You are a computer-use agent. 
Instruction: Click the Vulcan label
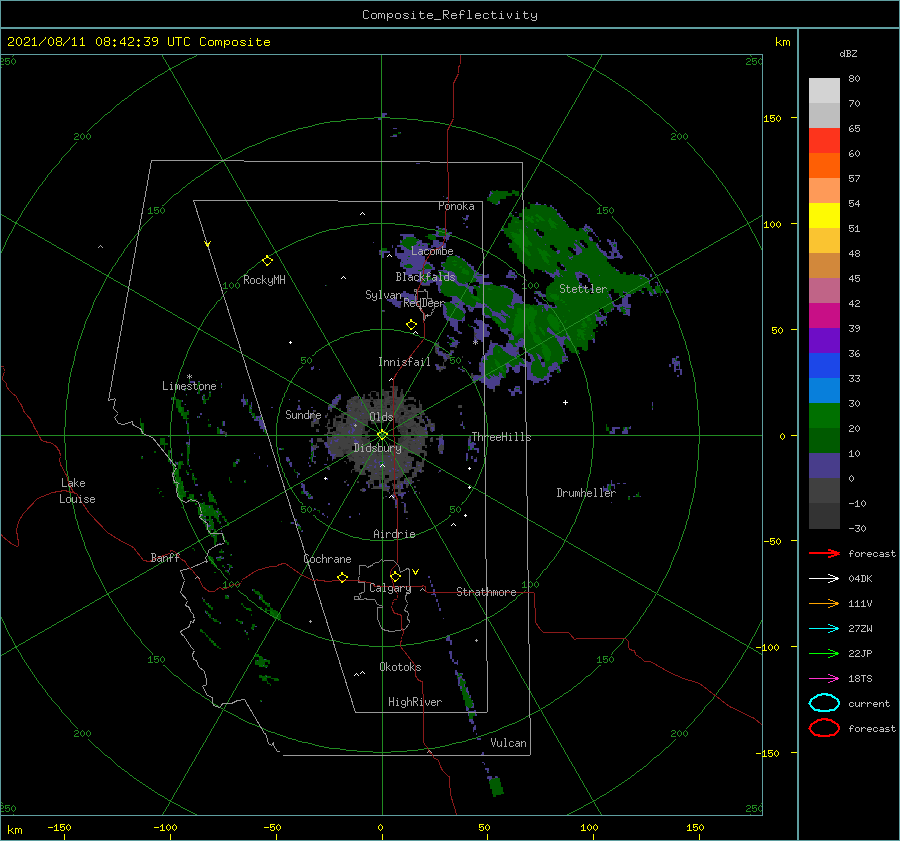coord(508,743)
